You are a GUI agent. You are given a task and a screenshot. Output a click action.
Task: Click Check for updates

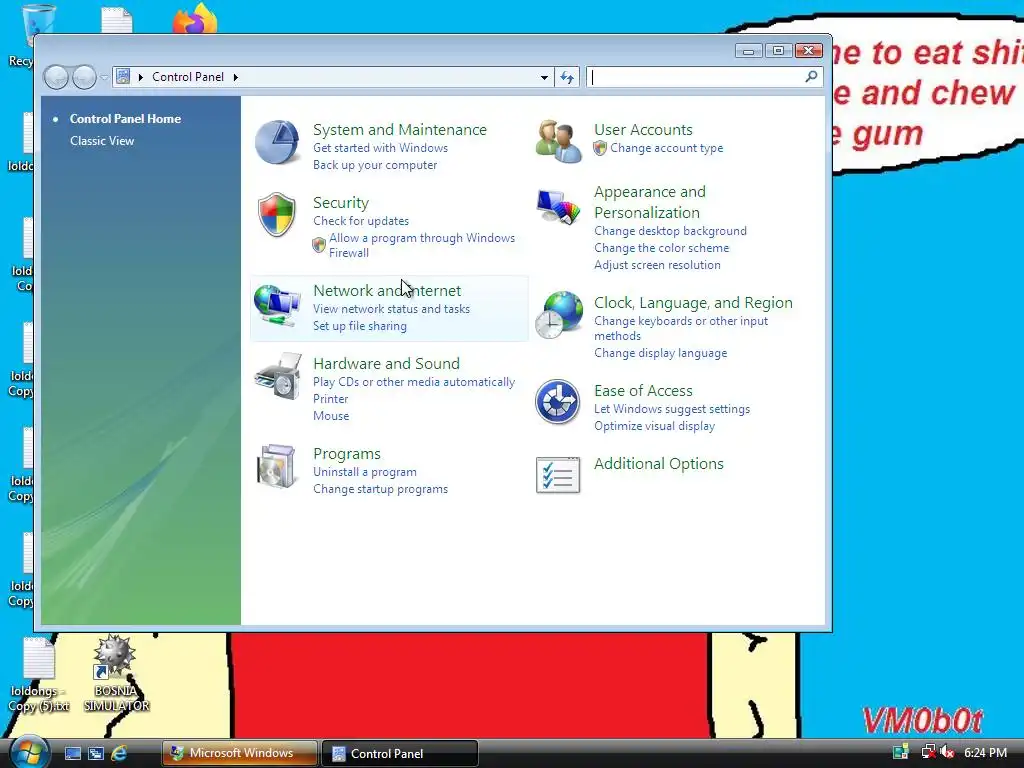[x=360, y=221]
